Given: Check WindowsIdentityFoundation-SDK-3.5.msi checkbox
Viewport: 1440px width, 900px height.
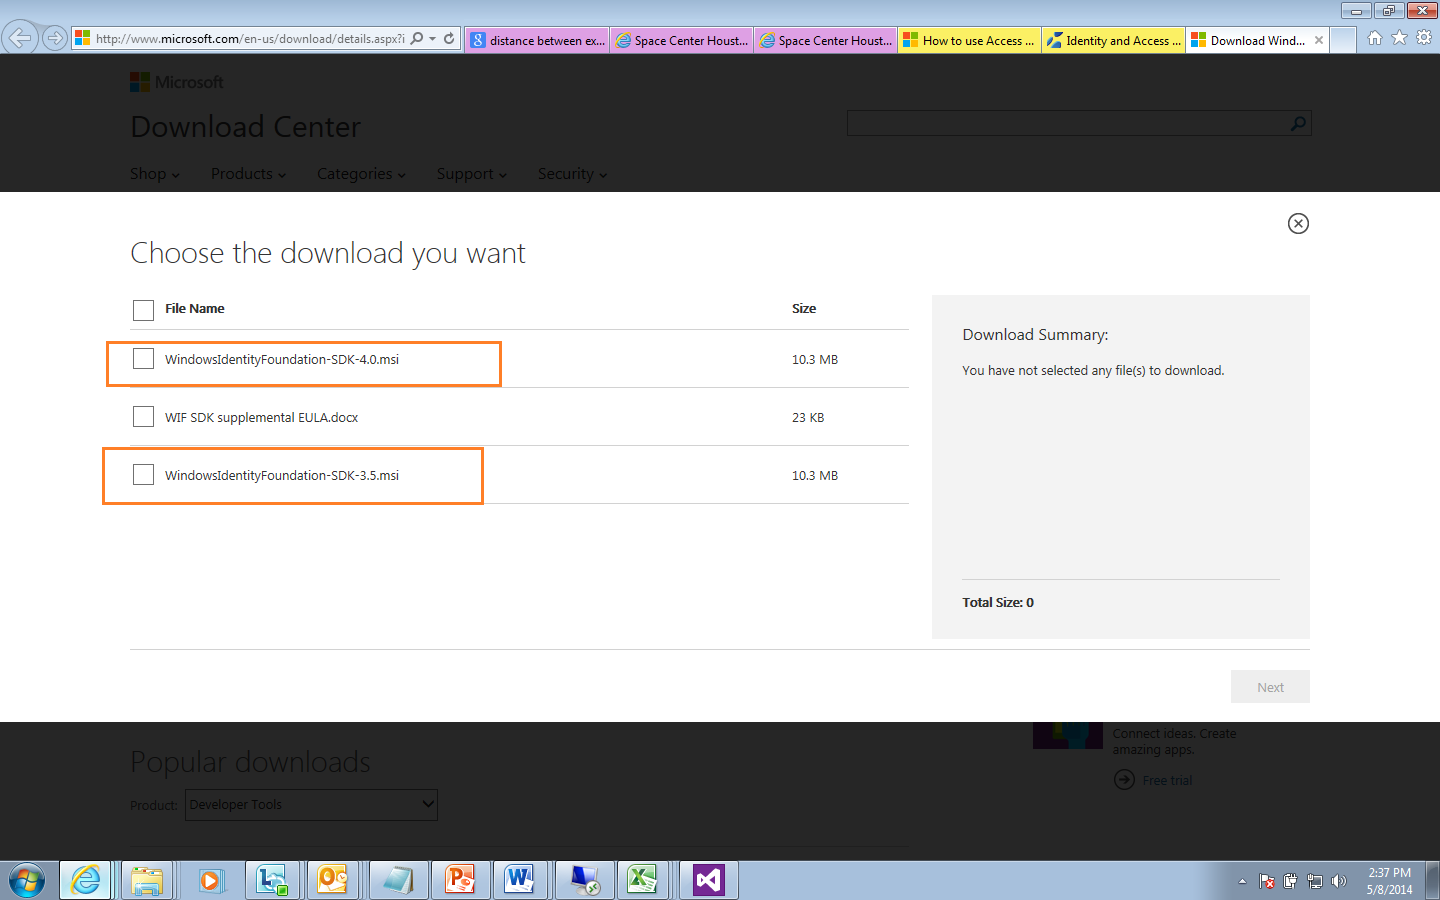Looking at the screenshot, I should [143, 474].
